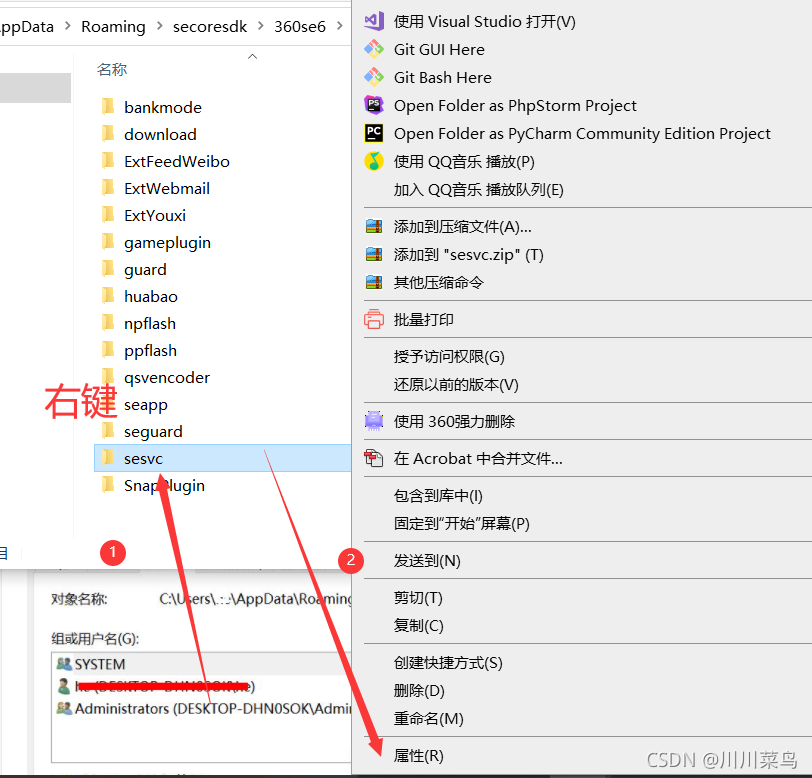The image size is (812, 778).
Task: Expand breadcrumb chevron after AppData
Action: [67, 25]
